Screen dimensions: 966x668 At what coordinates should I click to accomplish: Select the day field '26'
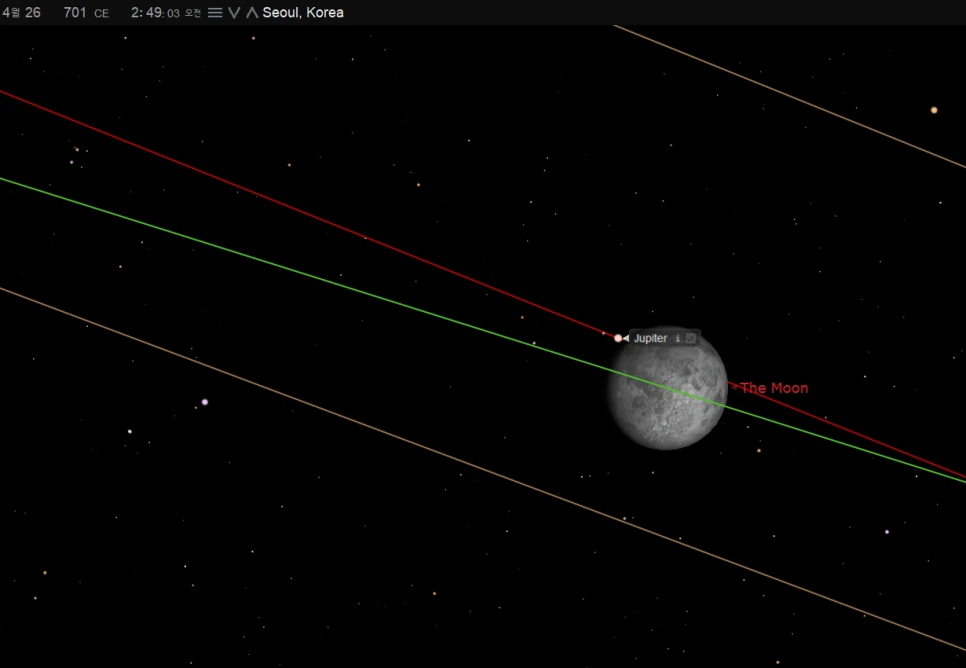(33, 13)
